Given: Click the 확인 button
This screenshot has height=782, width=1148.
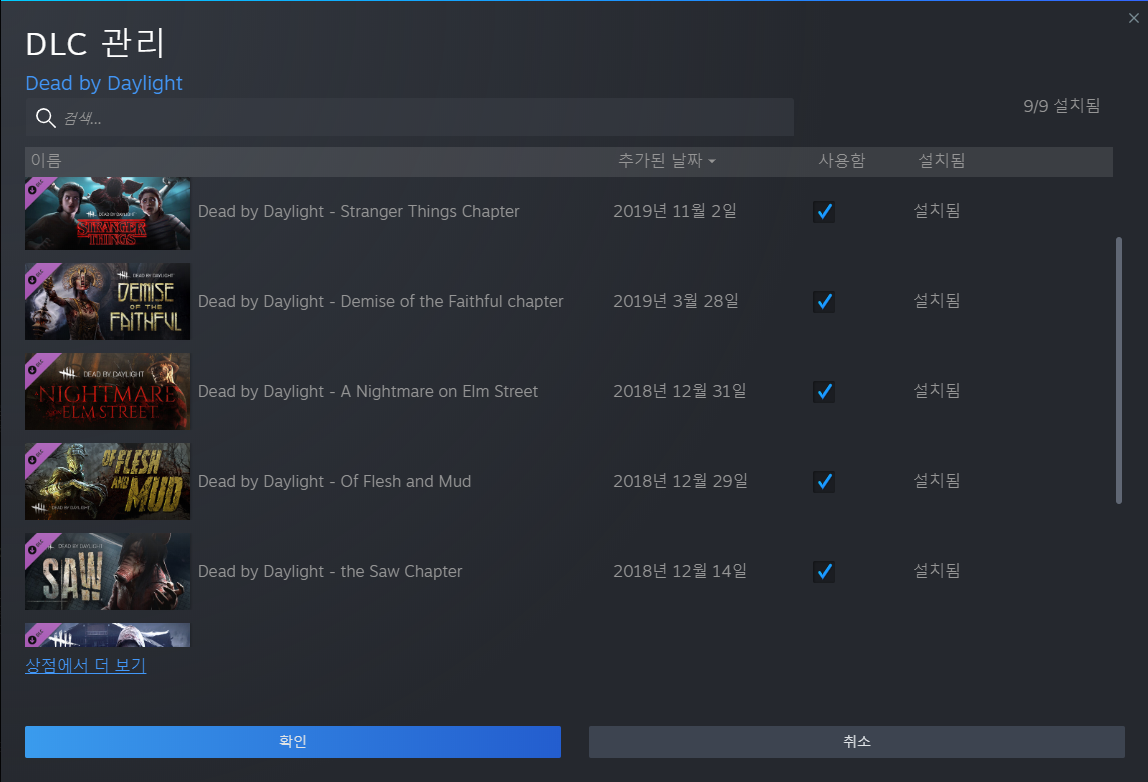Looking at the screenshot, I should [293, 742].
